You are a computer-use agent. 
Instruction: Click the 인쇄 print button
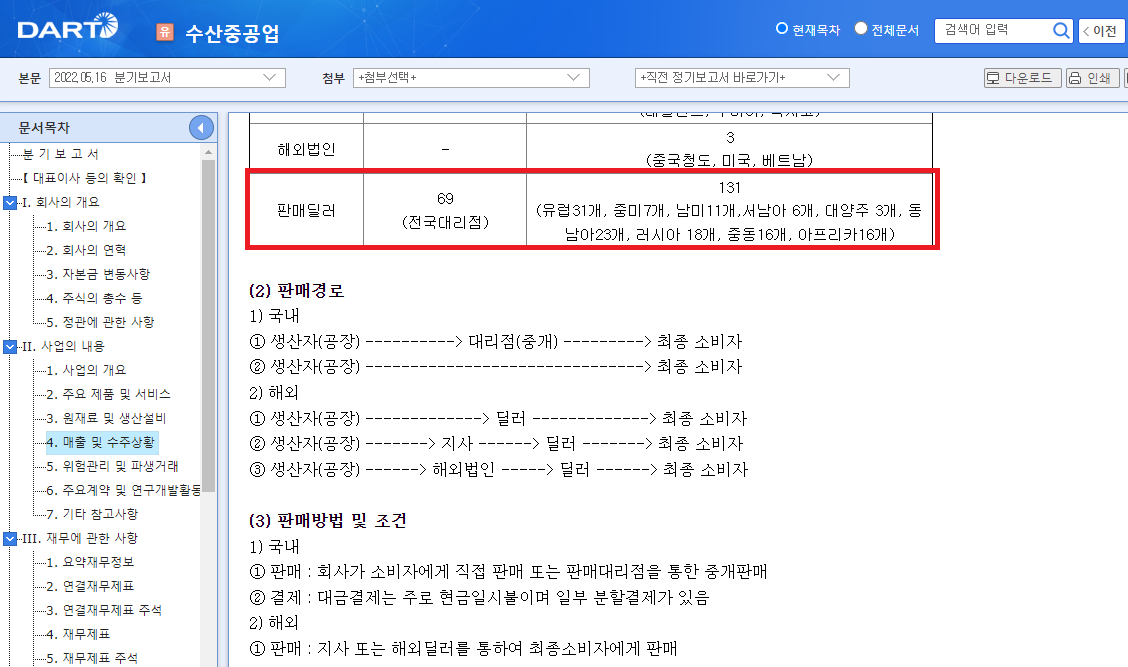(x=1091, y=78)
